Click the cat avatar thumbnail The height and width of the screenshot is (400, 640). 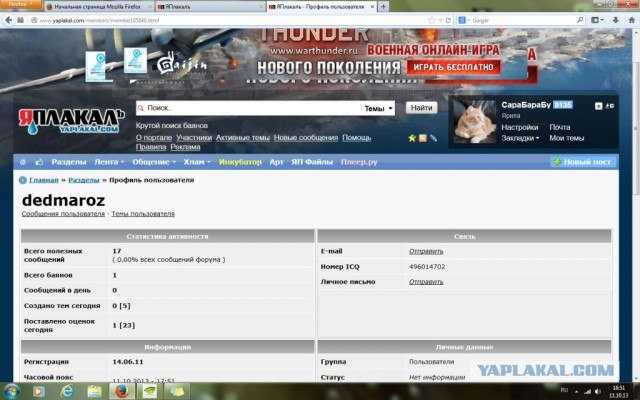click(474, 122)
